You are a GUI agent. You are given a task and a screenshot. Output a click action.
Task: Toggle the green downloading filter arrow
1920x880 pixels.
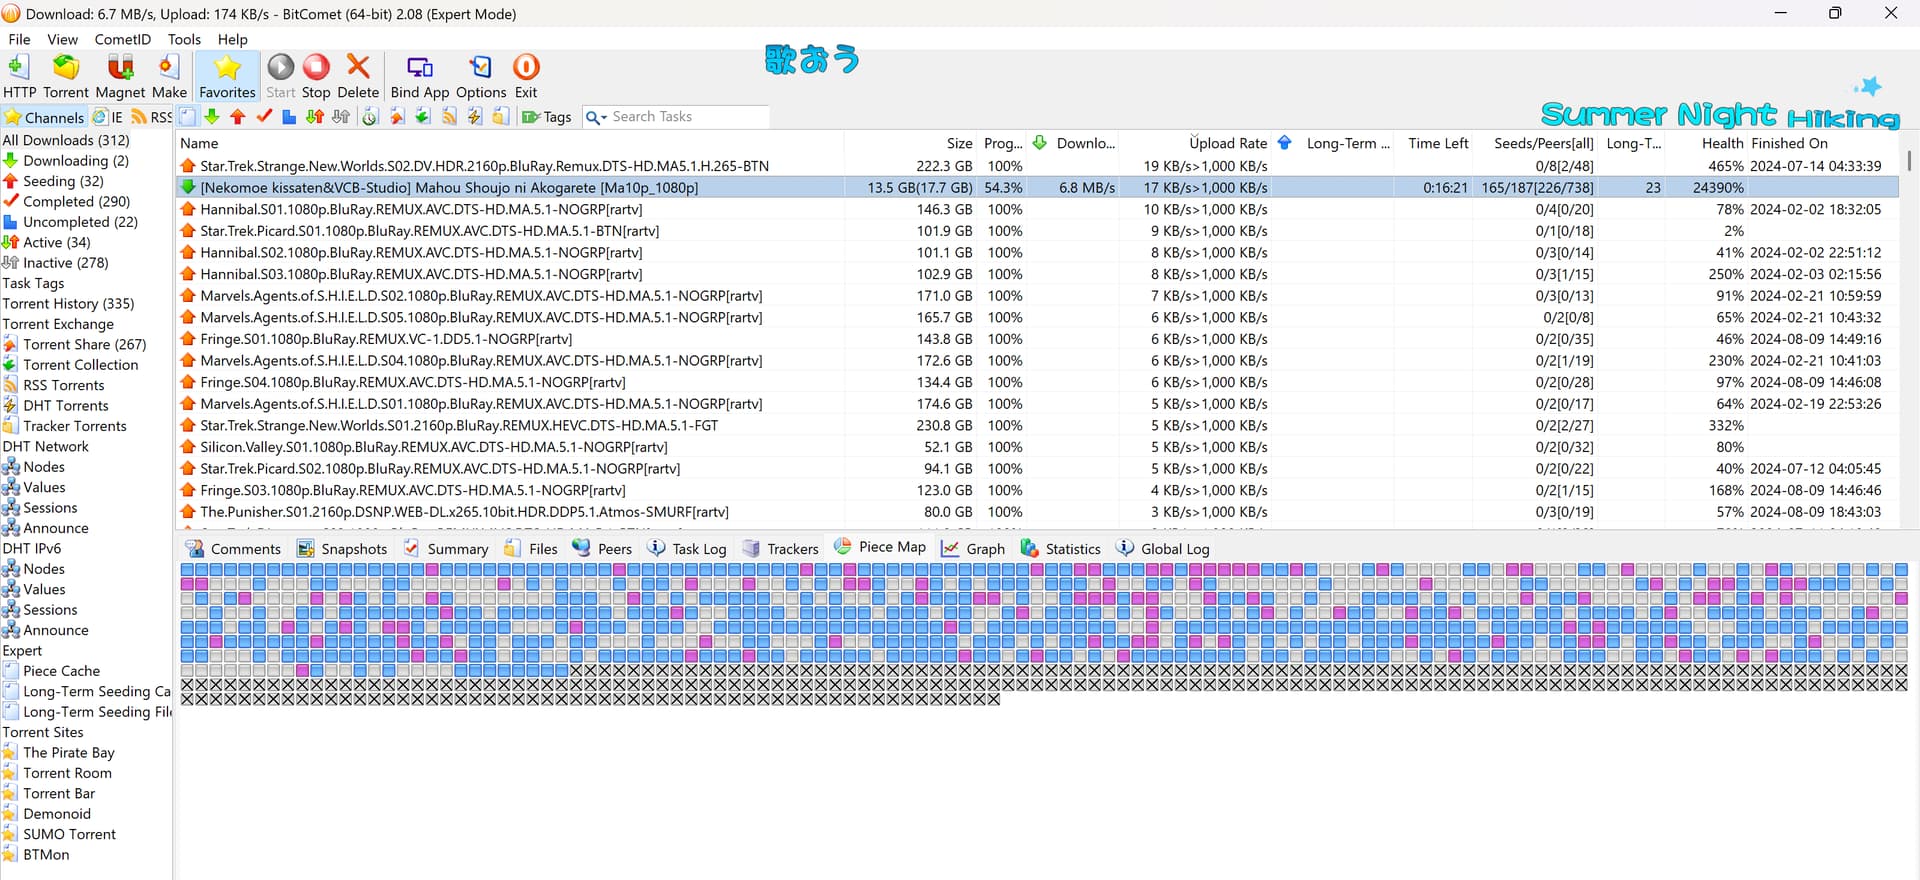212,117
